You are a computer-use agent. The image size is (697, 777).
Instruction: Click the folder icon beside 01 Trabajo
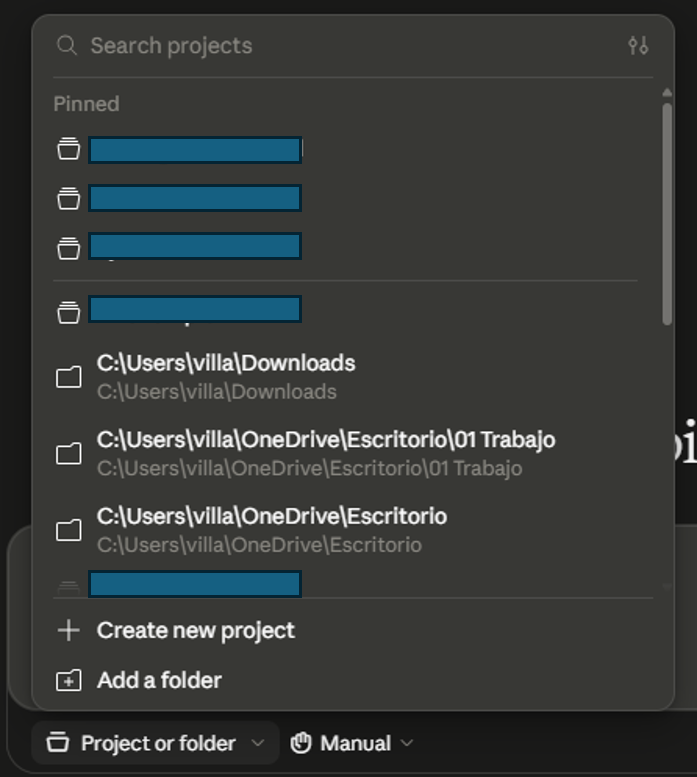tap(68, 453)
